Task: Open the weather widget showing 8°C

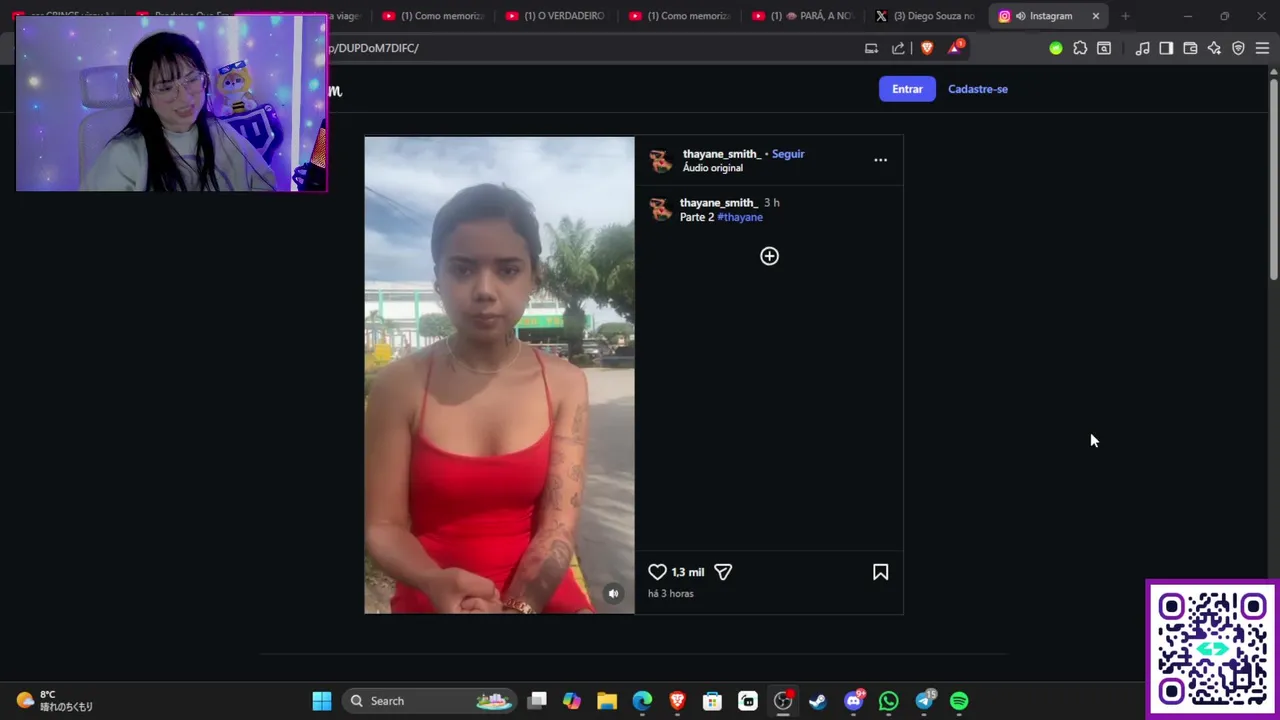Action: click(55, 701)
